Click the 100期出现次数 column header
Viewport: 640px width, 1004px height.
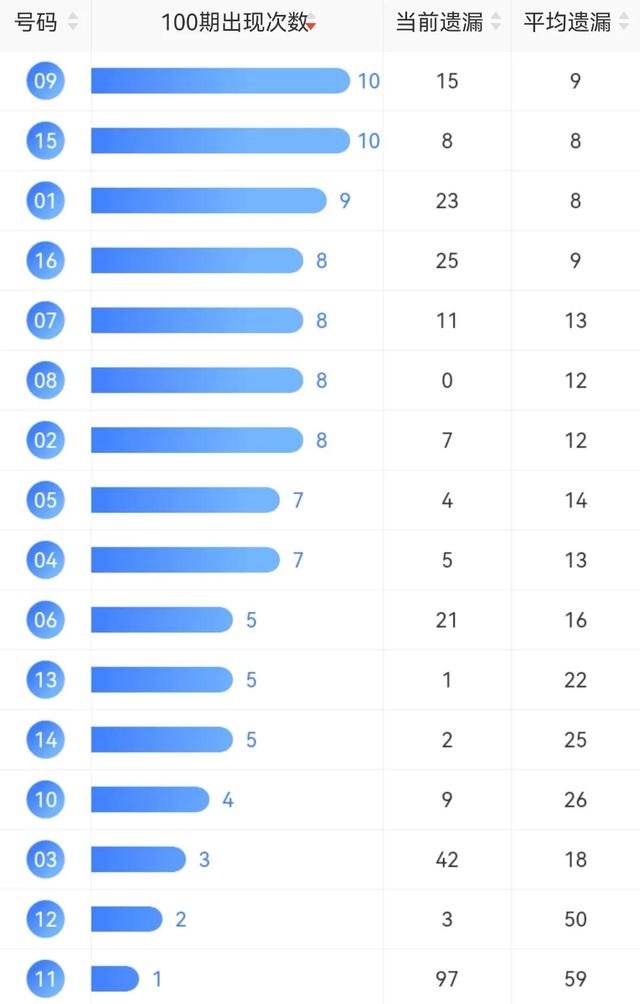(237, 22)
